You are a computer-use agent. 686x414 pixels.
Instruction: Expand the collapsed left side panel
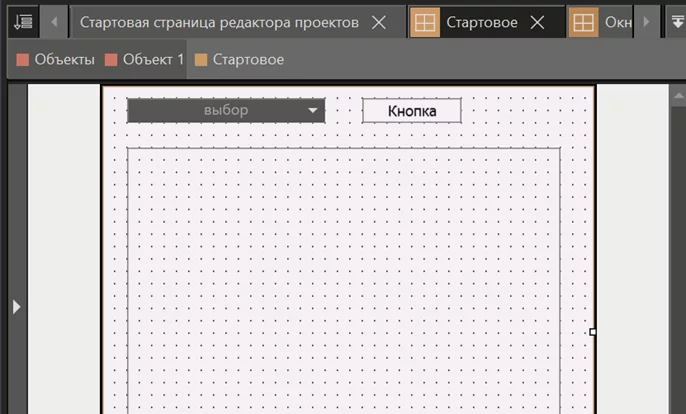coord(16,307)
